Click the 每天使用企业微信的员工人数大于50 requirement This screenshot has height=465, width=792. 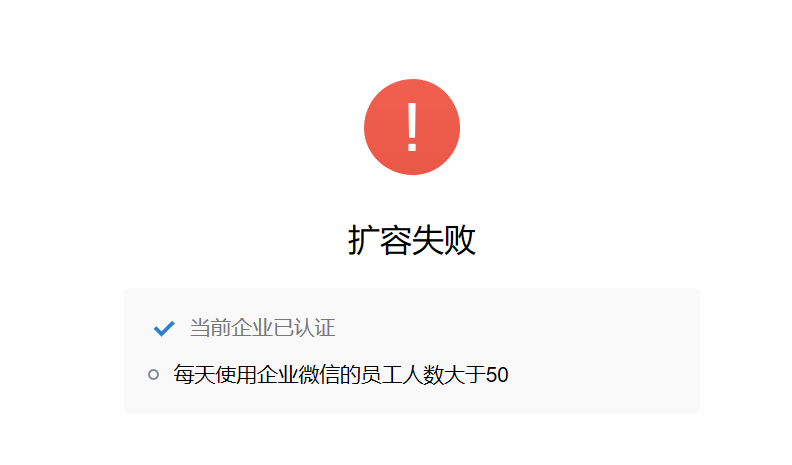[x=340, y=375]
